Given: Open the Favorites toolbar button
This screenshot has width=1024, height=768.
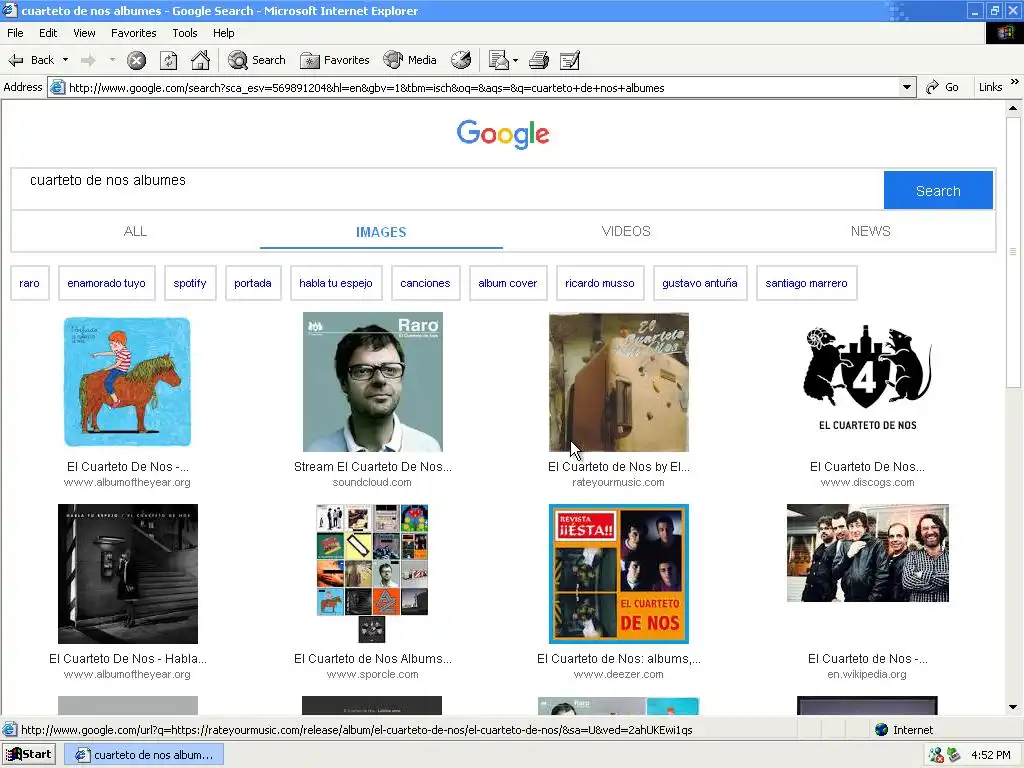Looking at the screenshot, I should [x=335, y=60].
